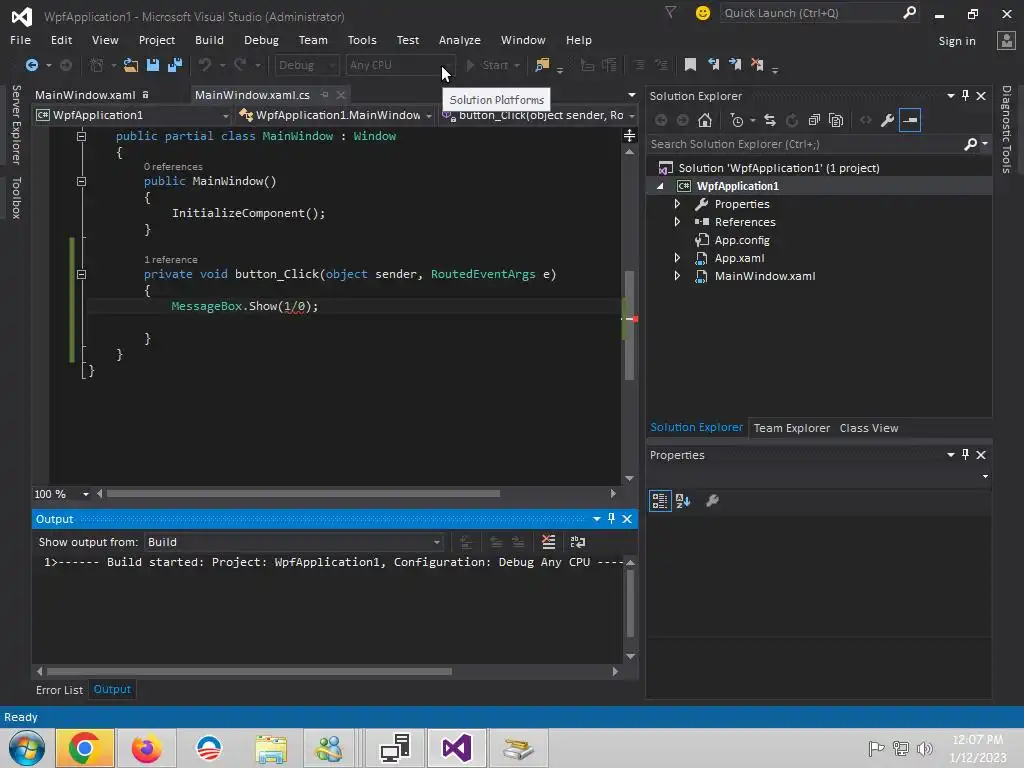Viewport: 1024px width, 768px height.
Task: Expand the References node in Solution Explorer
Action: pos(677,222)
